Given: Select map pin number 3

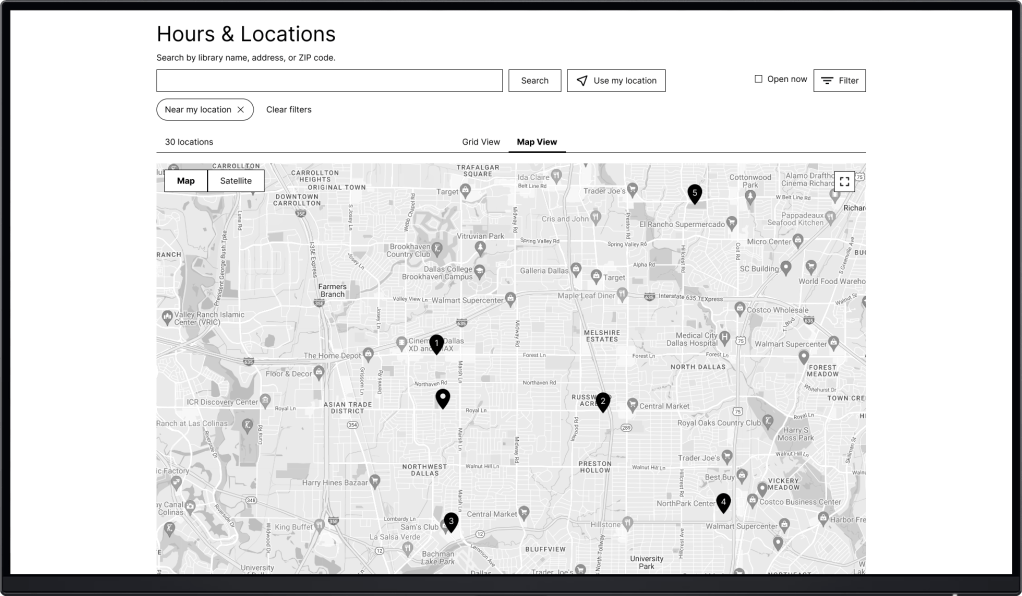Looking at the screenshot, I should (x=451, y=521).
